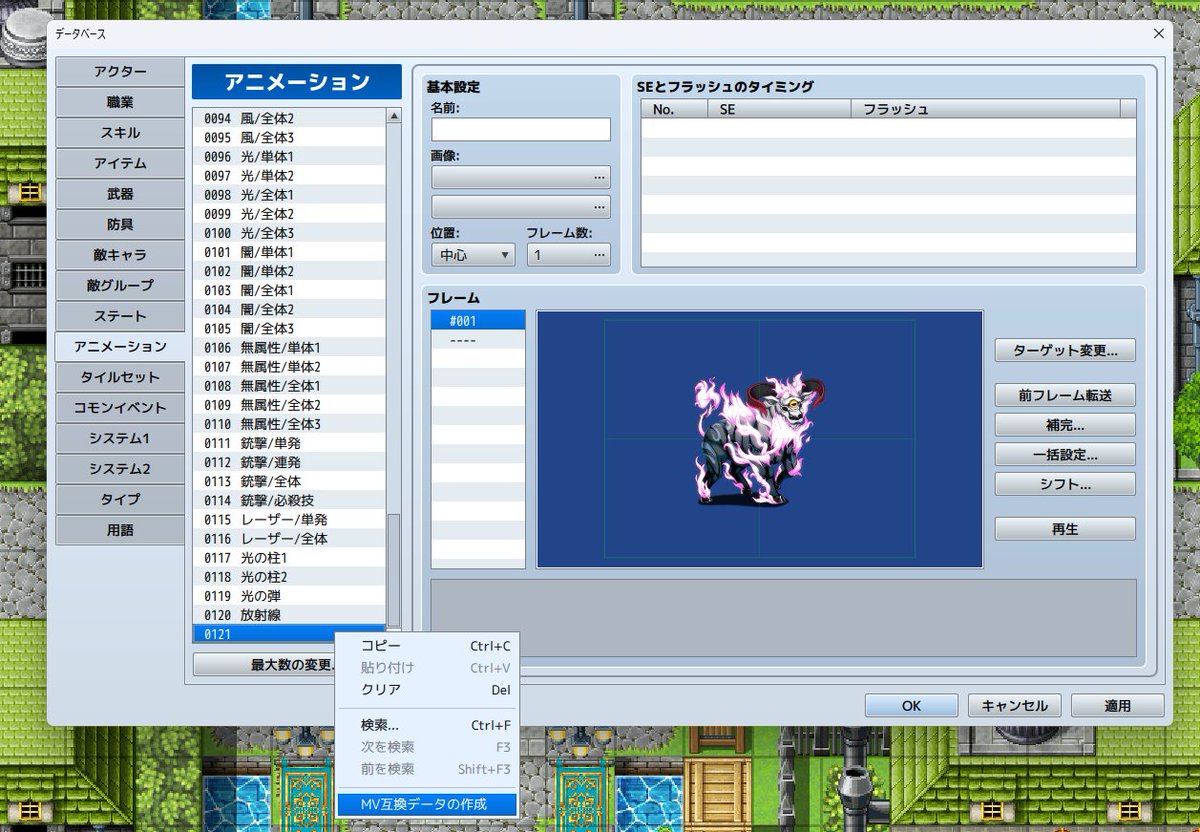Open 一括設定... dialog
Image resolution: width=1200 pixels, height=832 pixels.
[x=1065, y=454]
